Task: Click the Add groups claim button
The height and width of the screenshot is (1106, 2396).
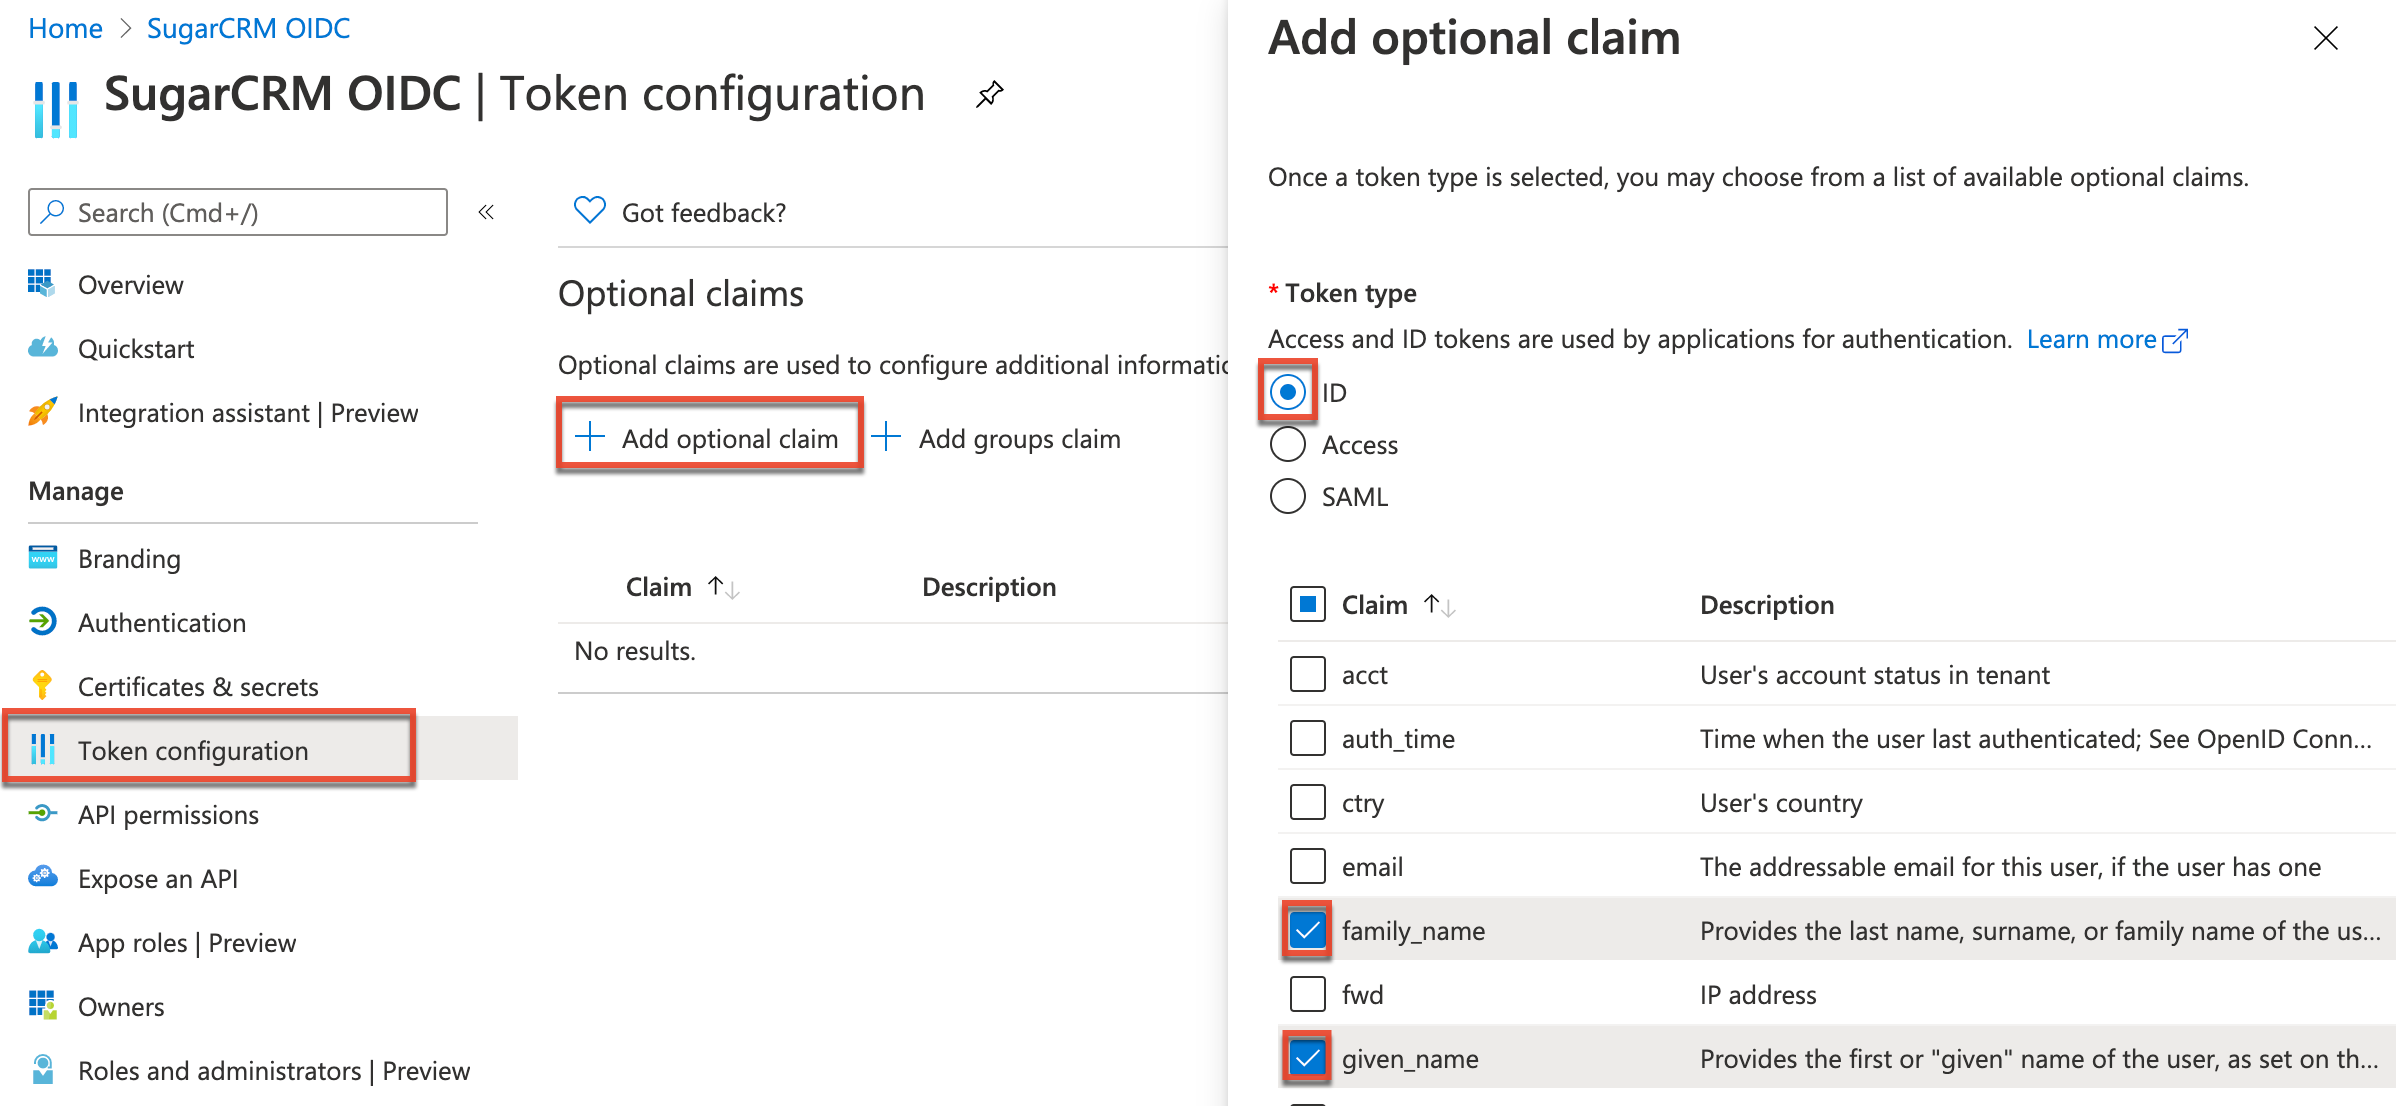Action: [1002, 437]
